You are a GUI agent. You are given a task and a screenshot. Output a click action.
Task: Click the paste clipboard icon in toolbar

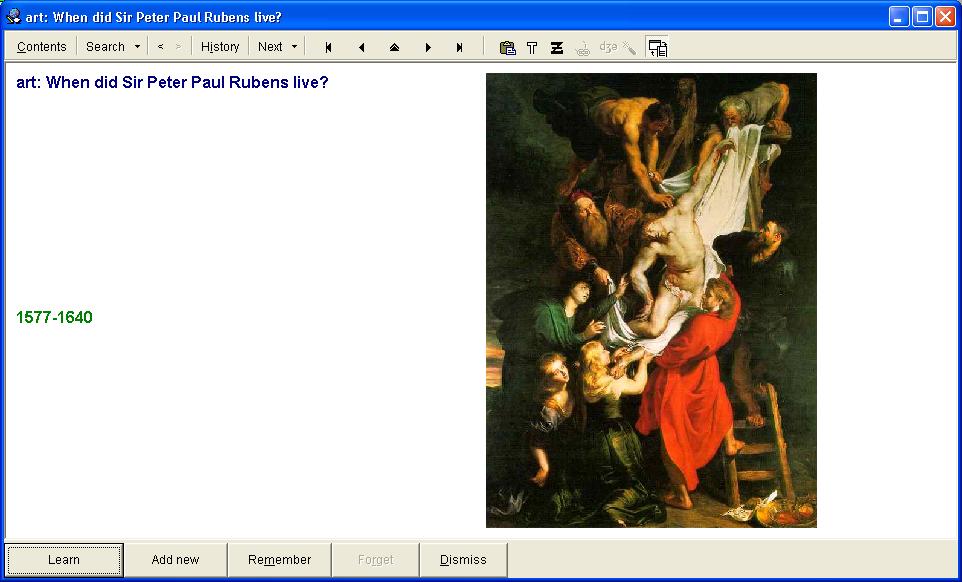507,47
